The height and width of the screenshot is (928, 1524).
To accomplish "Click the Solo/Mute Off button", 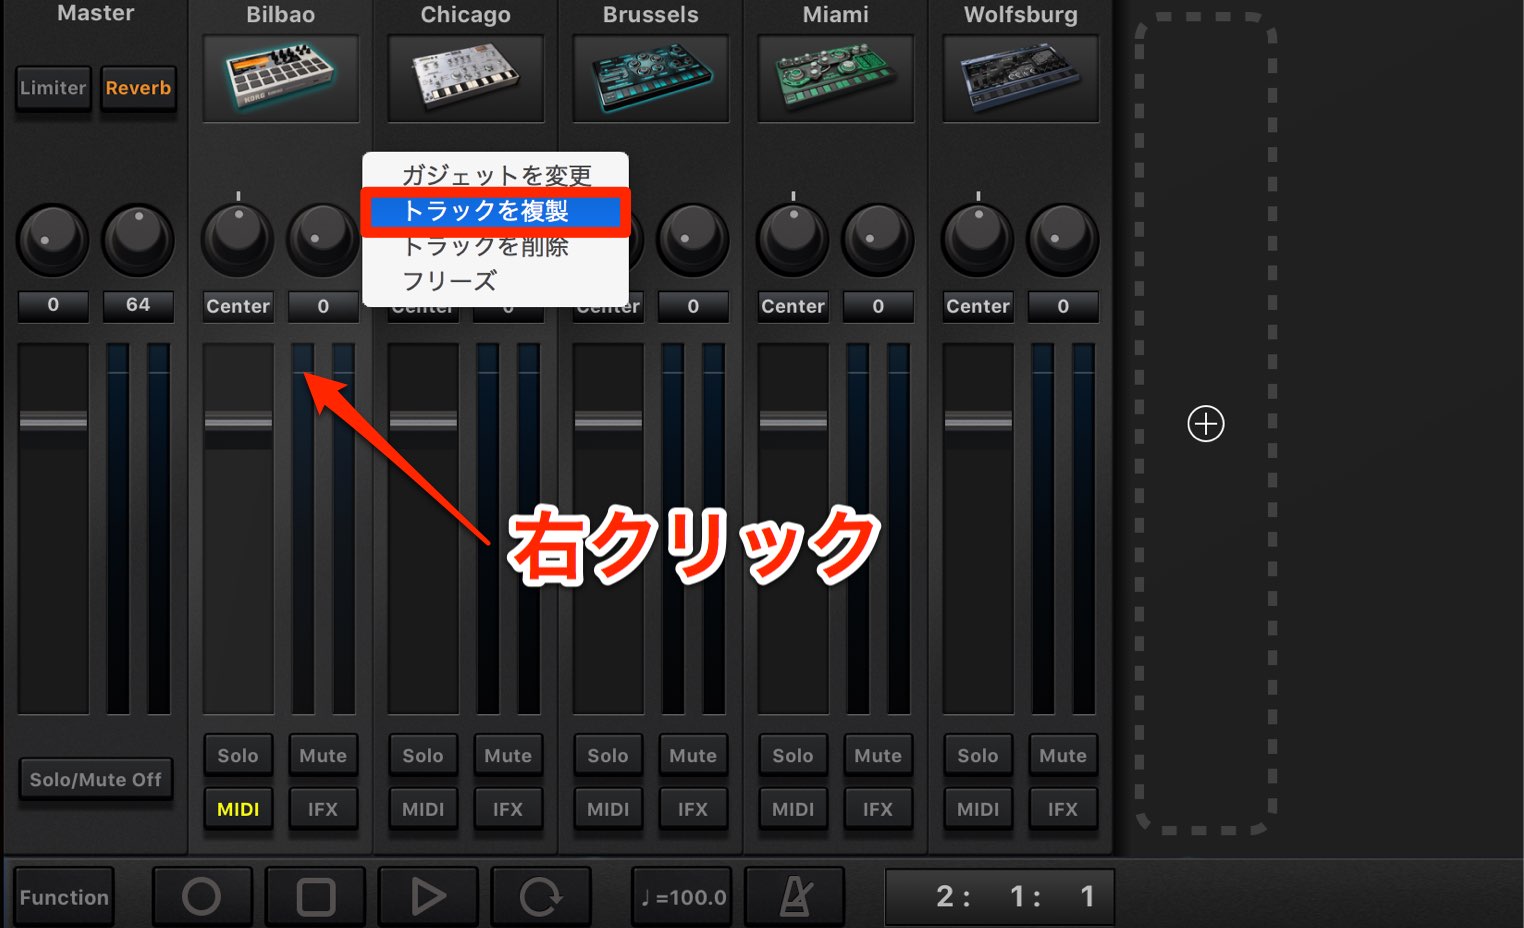I will (95, 779).
